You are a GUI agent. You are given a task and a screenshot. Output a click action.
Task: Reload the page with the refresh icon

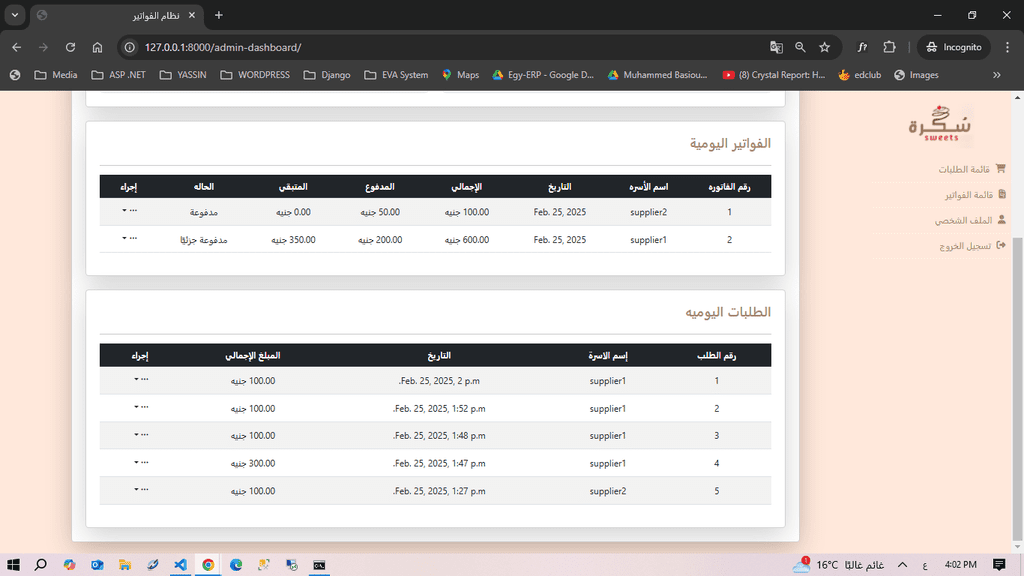tap(70, 47)
